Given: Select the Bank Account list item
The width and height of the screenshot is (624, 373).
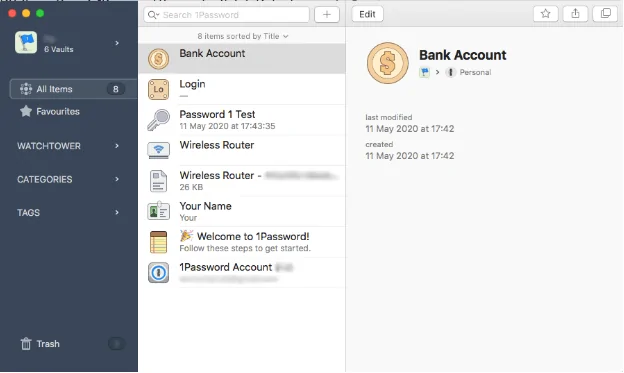Looking at the screenshot, I should click(x=242, y=59).
